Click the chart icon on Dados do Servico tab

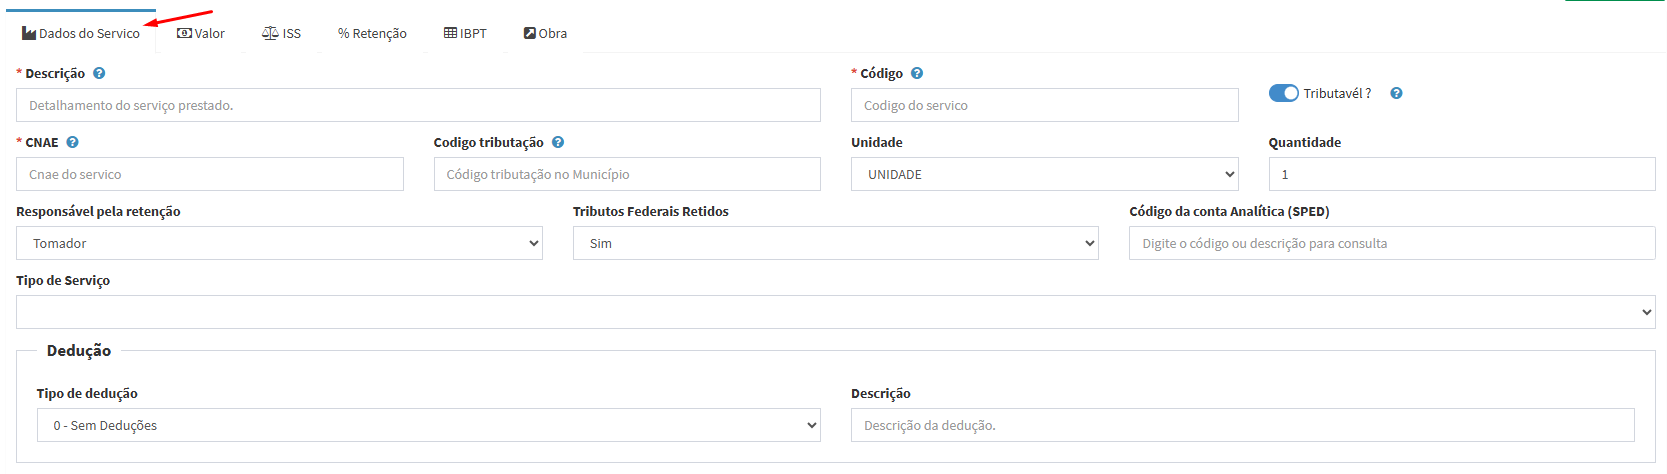[x=29, y=34]
